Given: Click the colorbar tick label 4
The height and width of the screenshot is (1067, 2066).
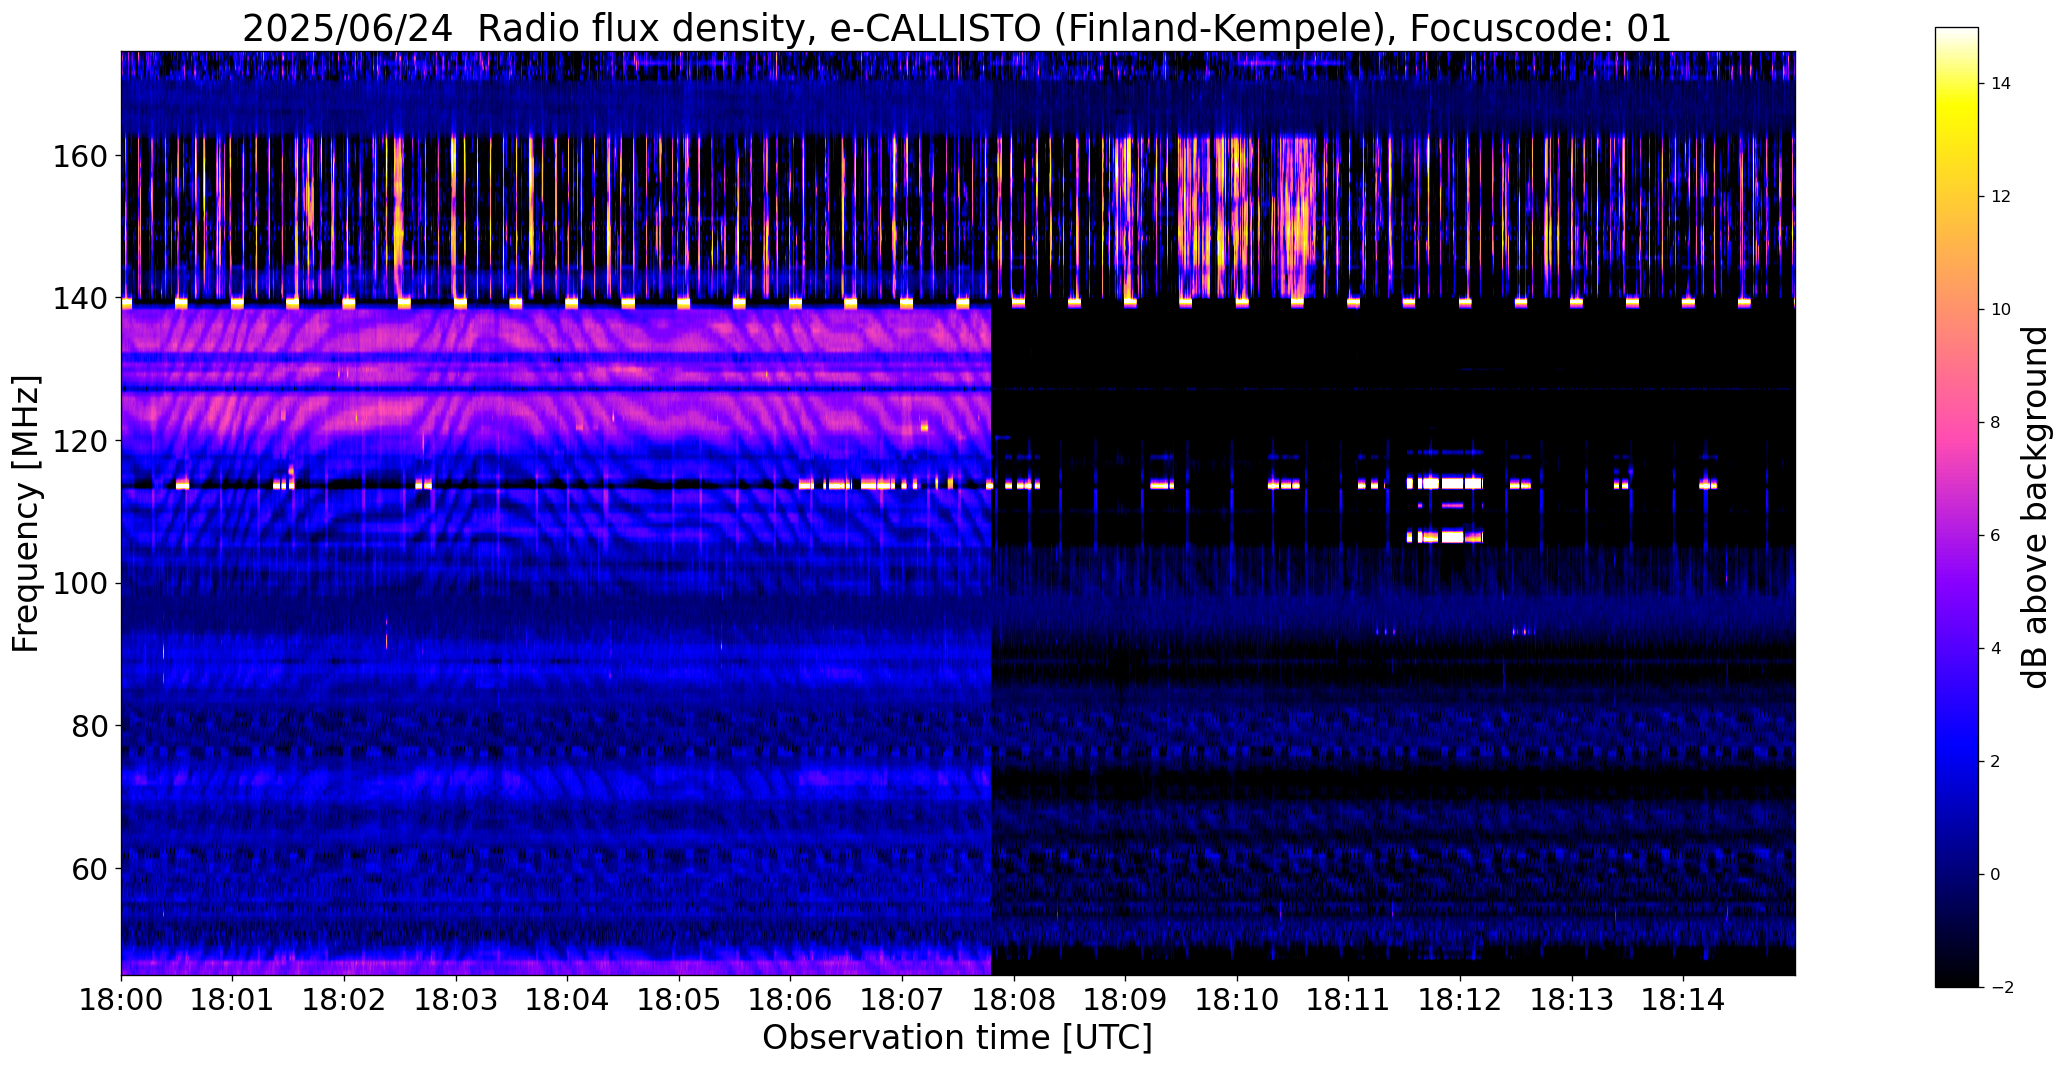Looking at the screenshot, I should [x=1996, y=649].
